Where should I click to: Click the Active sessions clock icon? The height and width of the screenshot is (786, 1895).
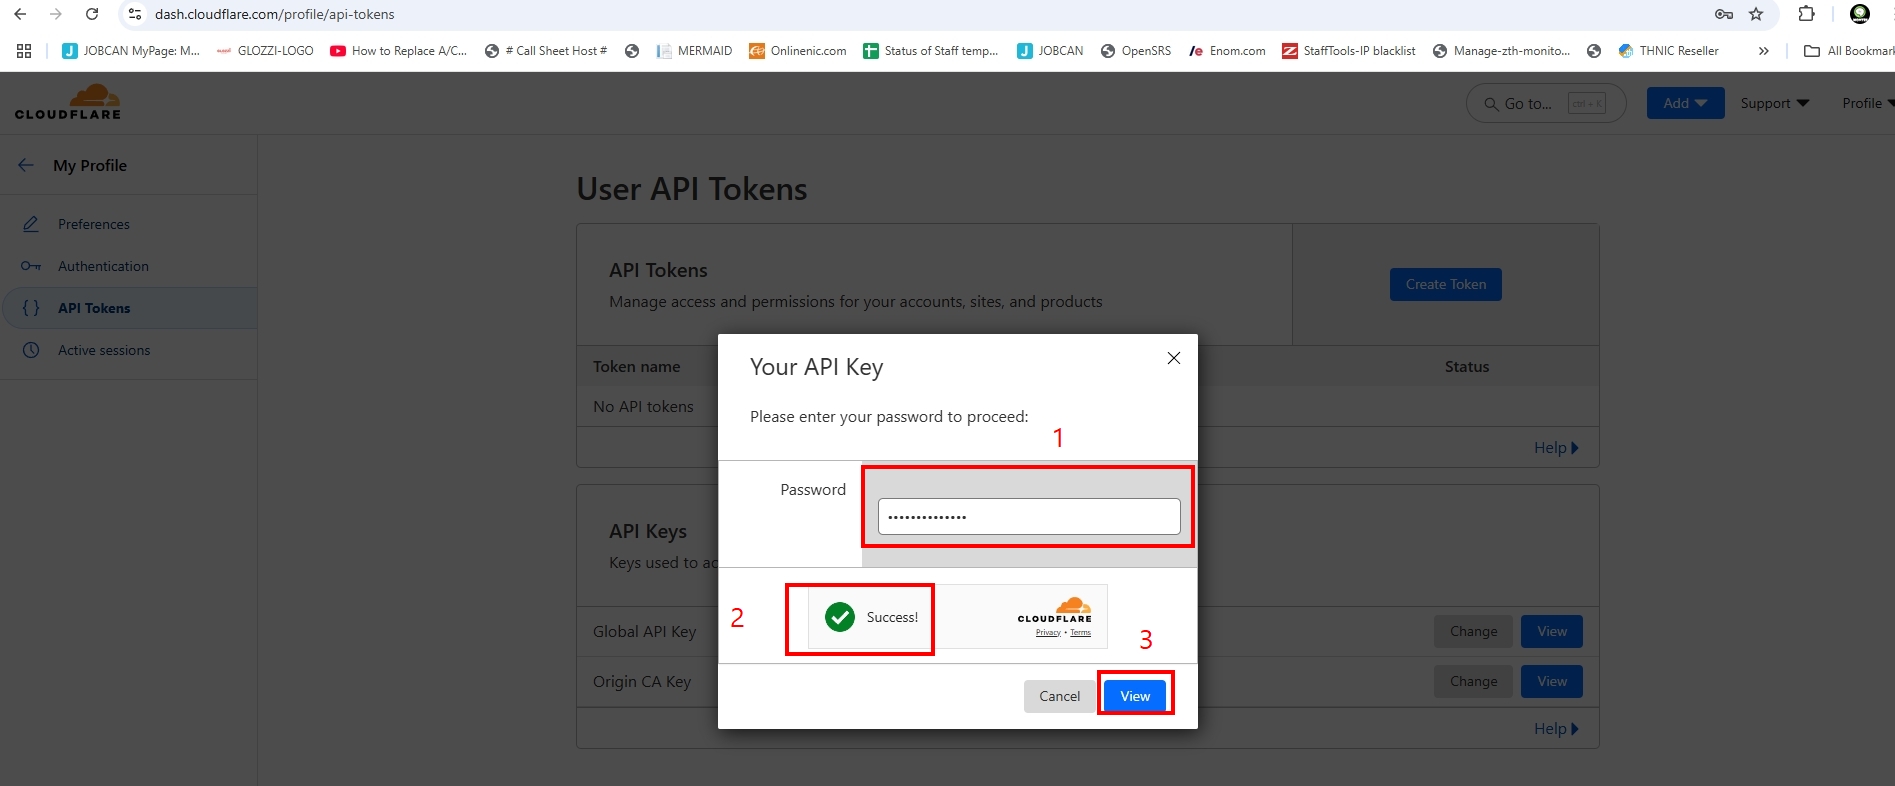click(x=31, y=350)
